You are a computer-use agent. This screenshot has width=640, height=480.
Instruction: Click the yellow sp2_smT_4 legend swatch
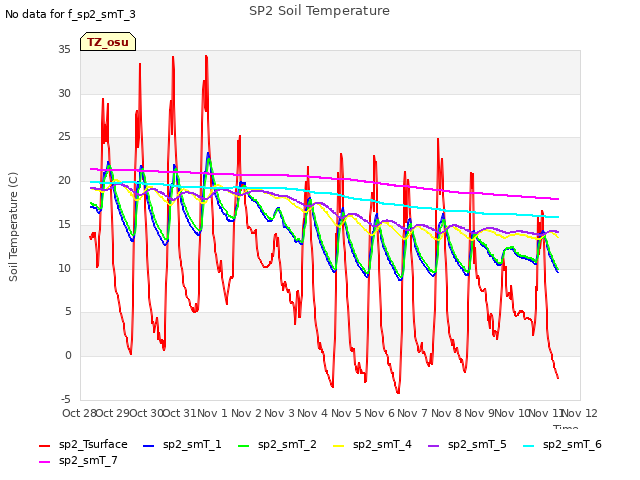pos(339,446)
